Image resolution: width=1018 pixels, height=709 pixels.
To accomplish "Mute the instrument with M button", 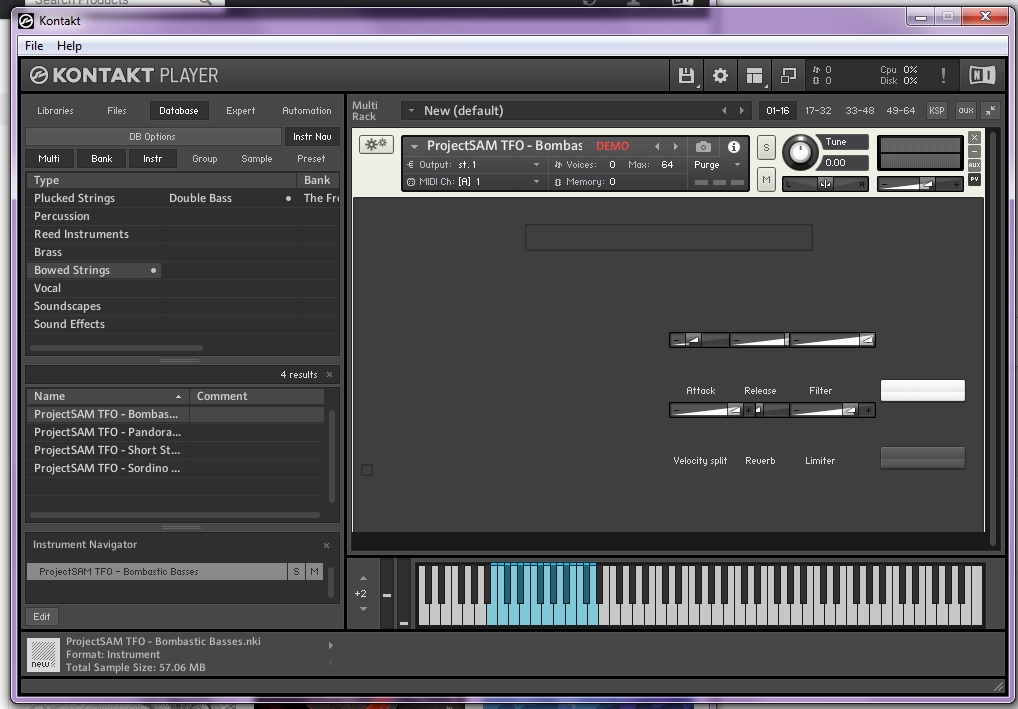I will click(766, 179).
